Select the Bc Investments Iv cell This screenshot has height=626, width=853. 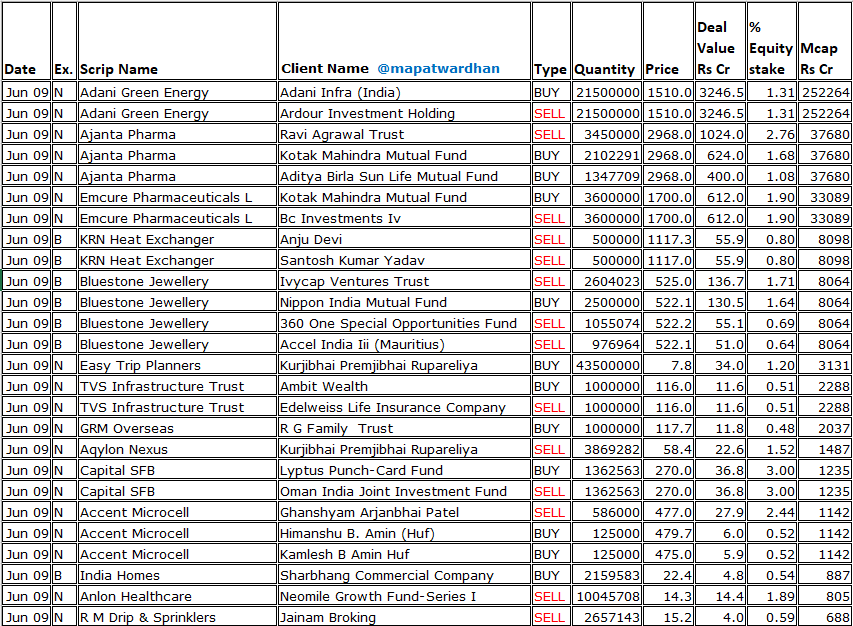click(x=404, y=218)
